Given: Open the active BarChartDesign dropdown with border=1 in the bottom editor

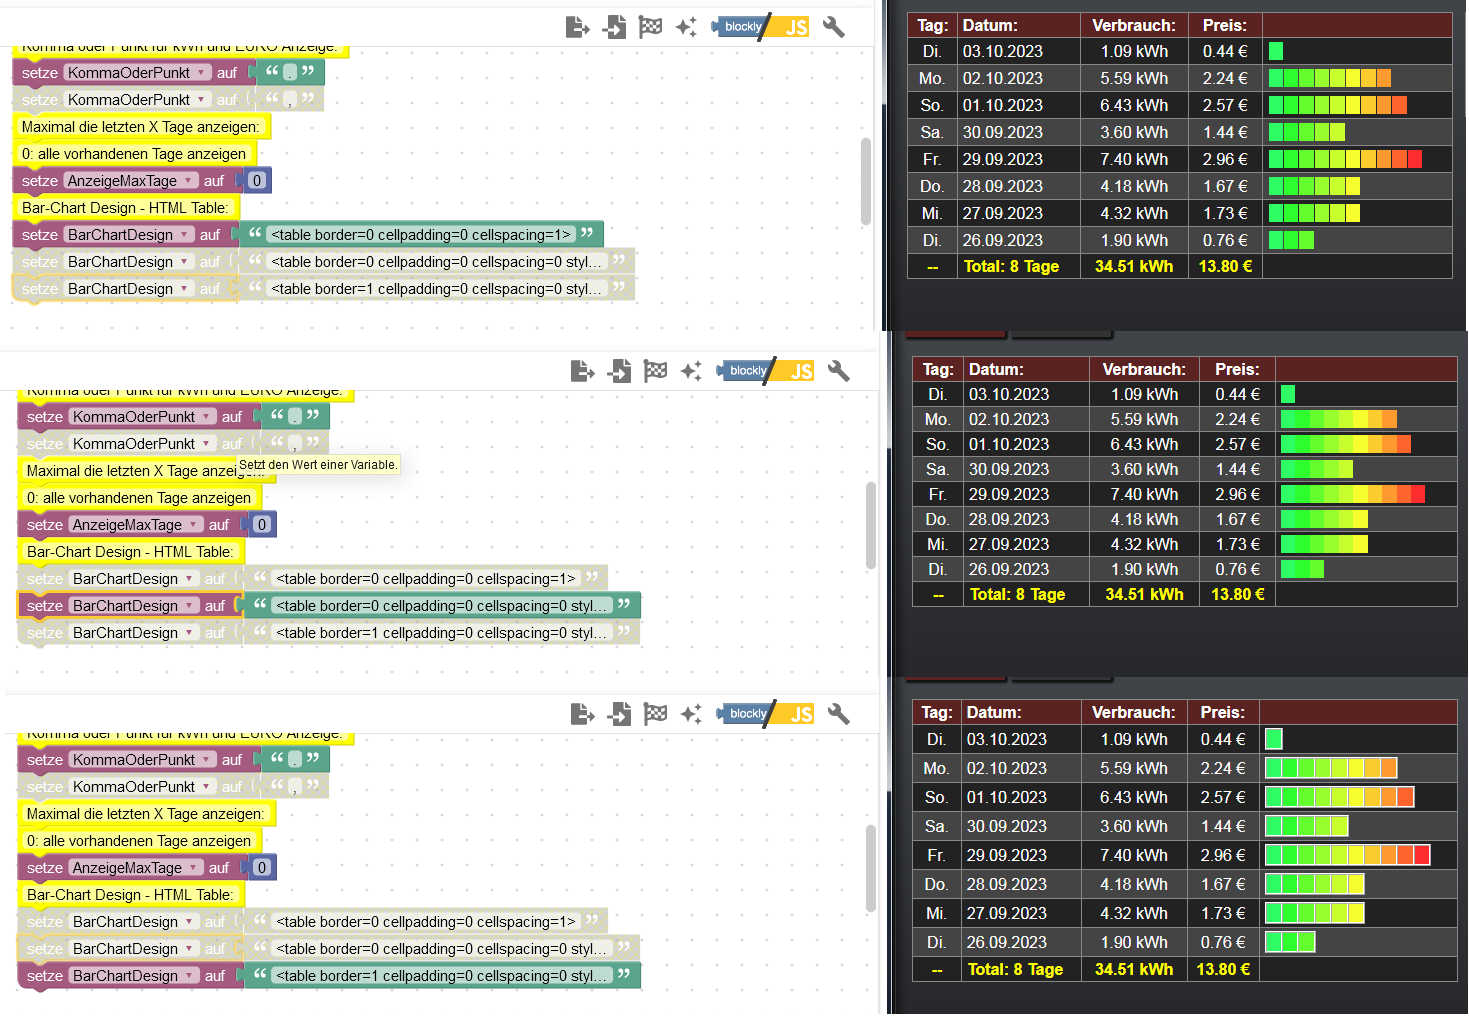Looking at the screenshot, I should (x=189, y=976).
